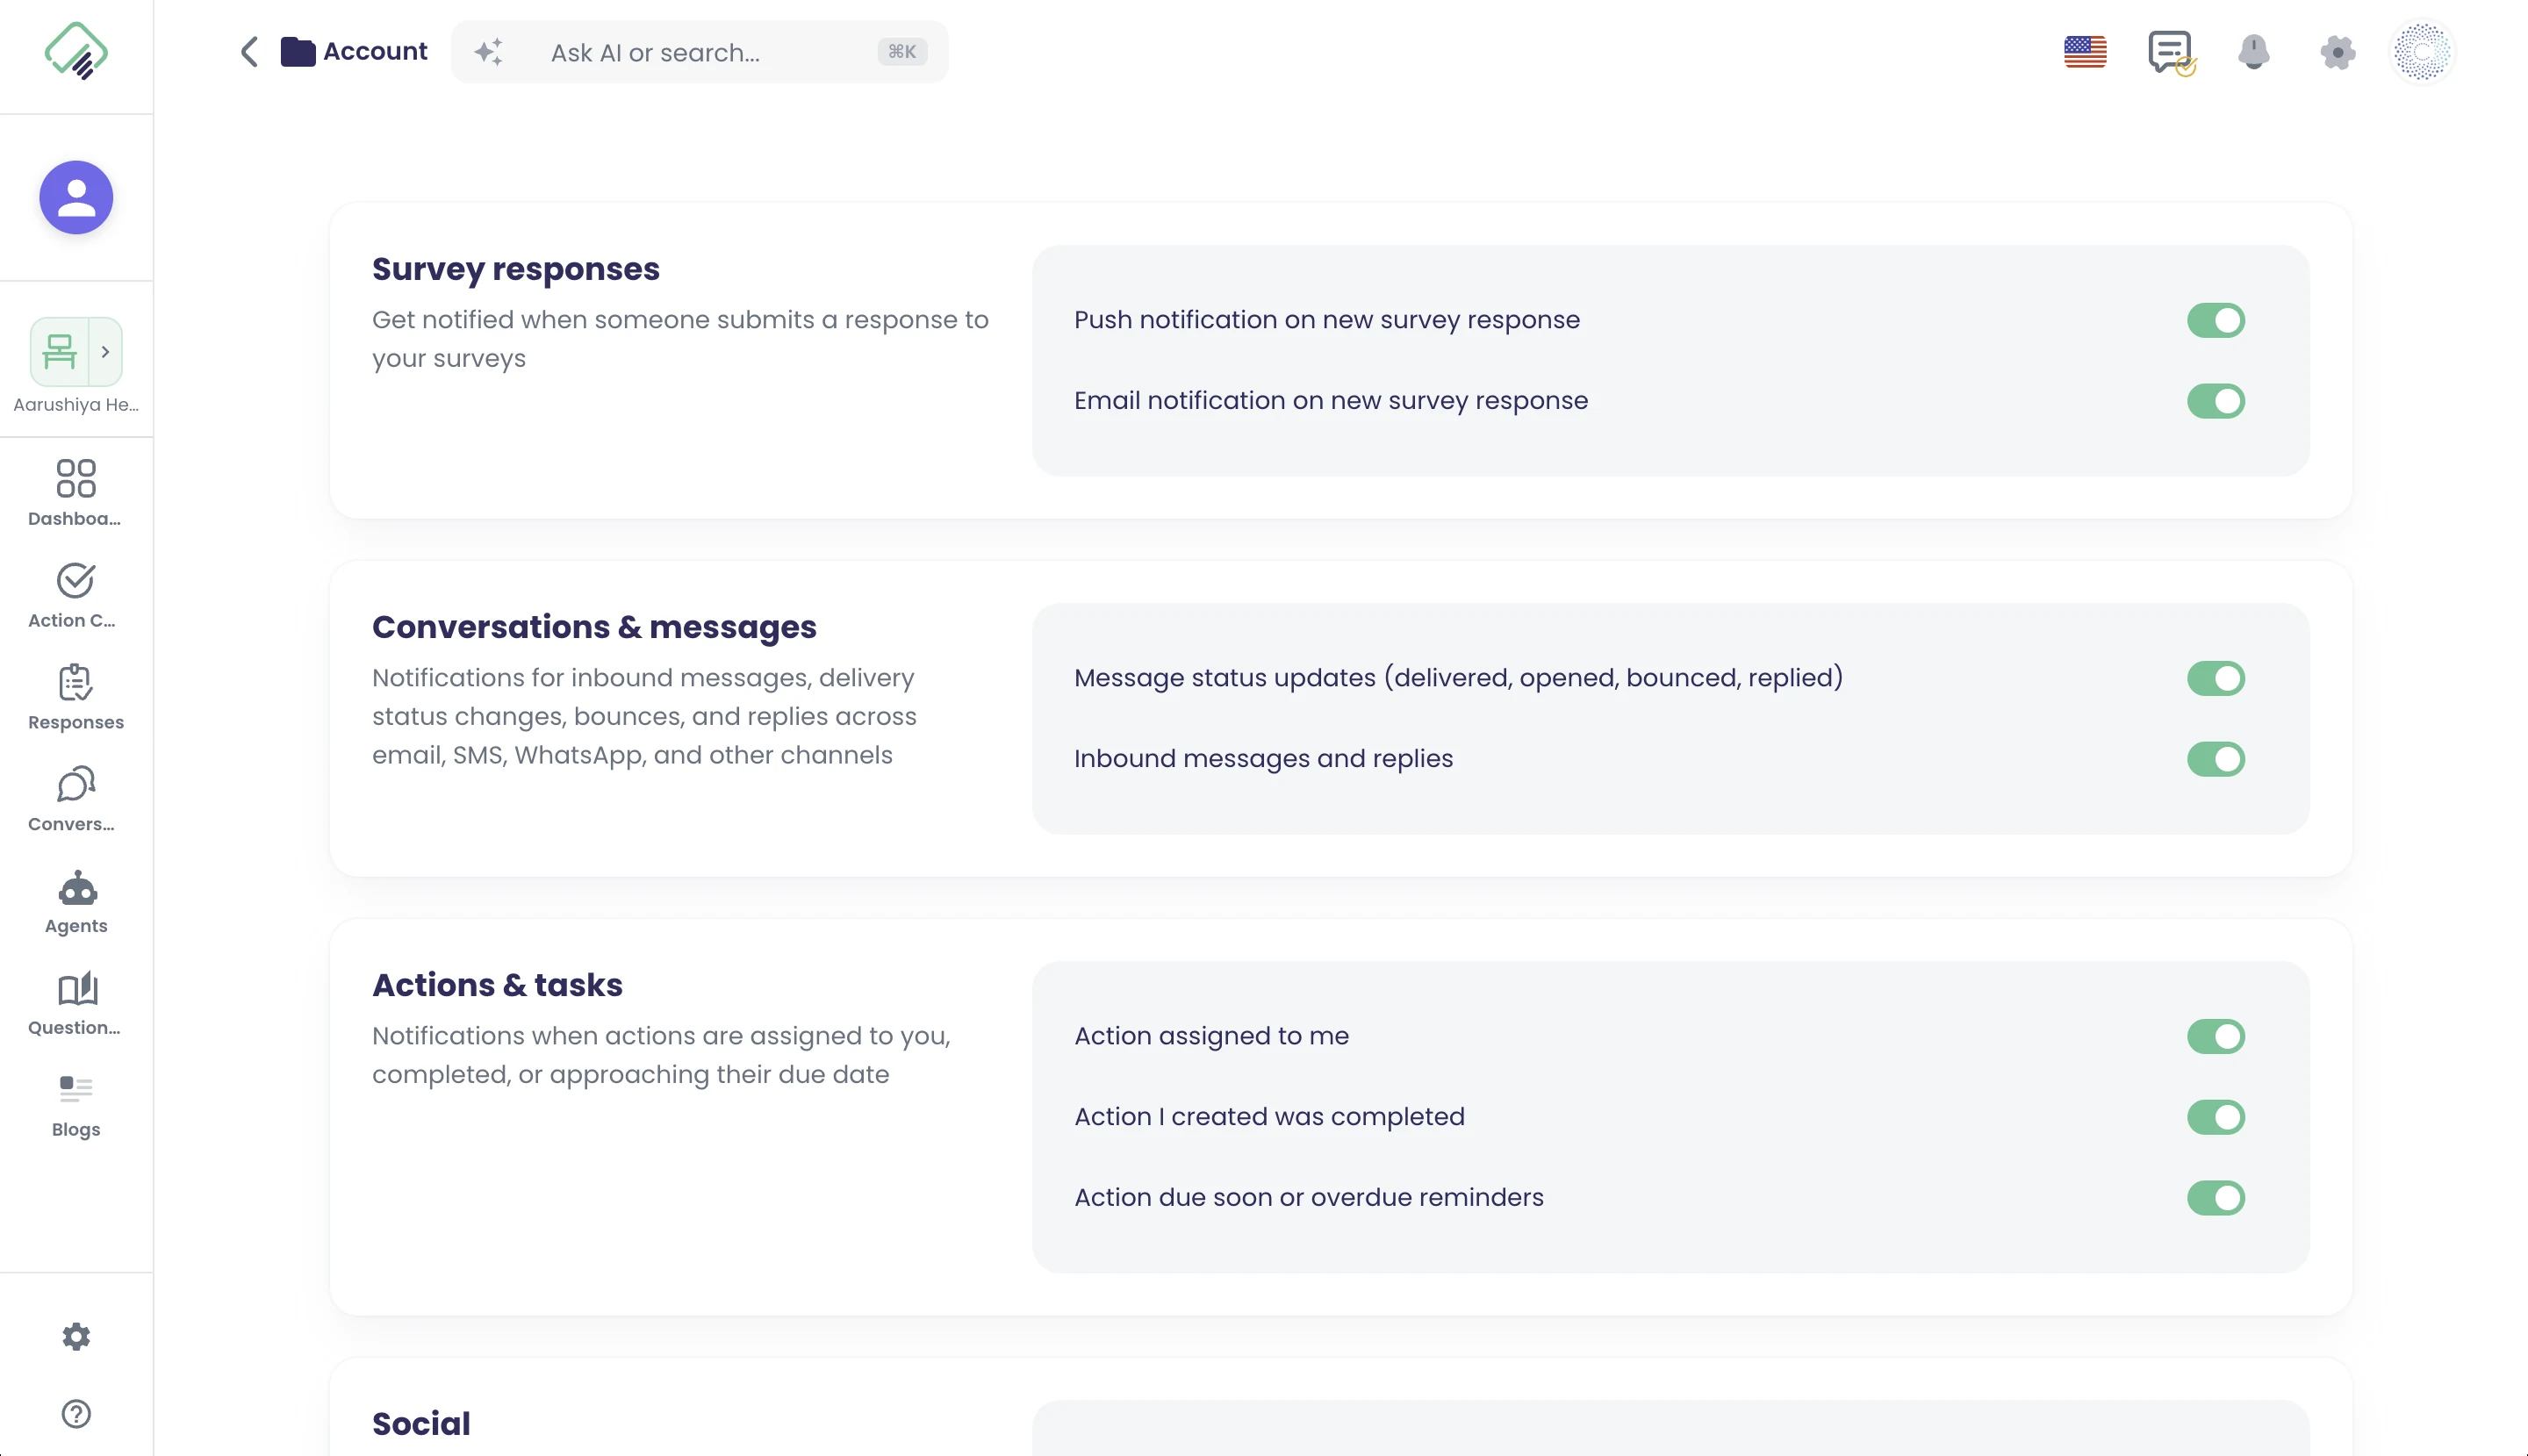
Task: Turn off inbound messages and replies
Action: [x=2215, y=759]
